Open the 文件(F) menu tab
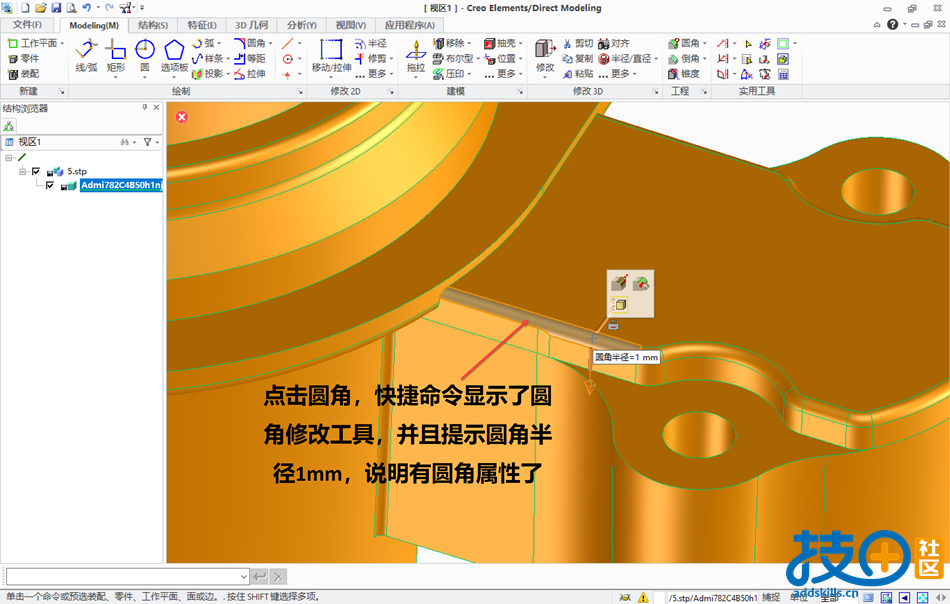 27,25
